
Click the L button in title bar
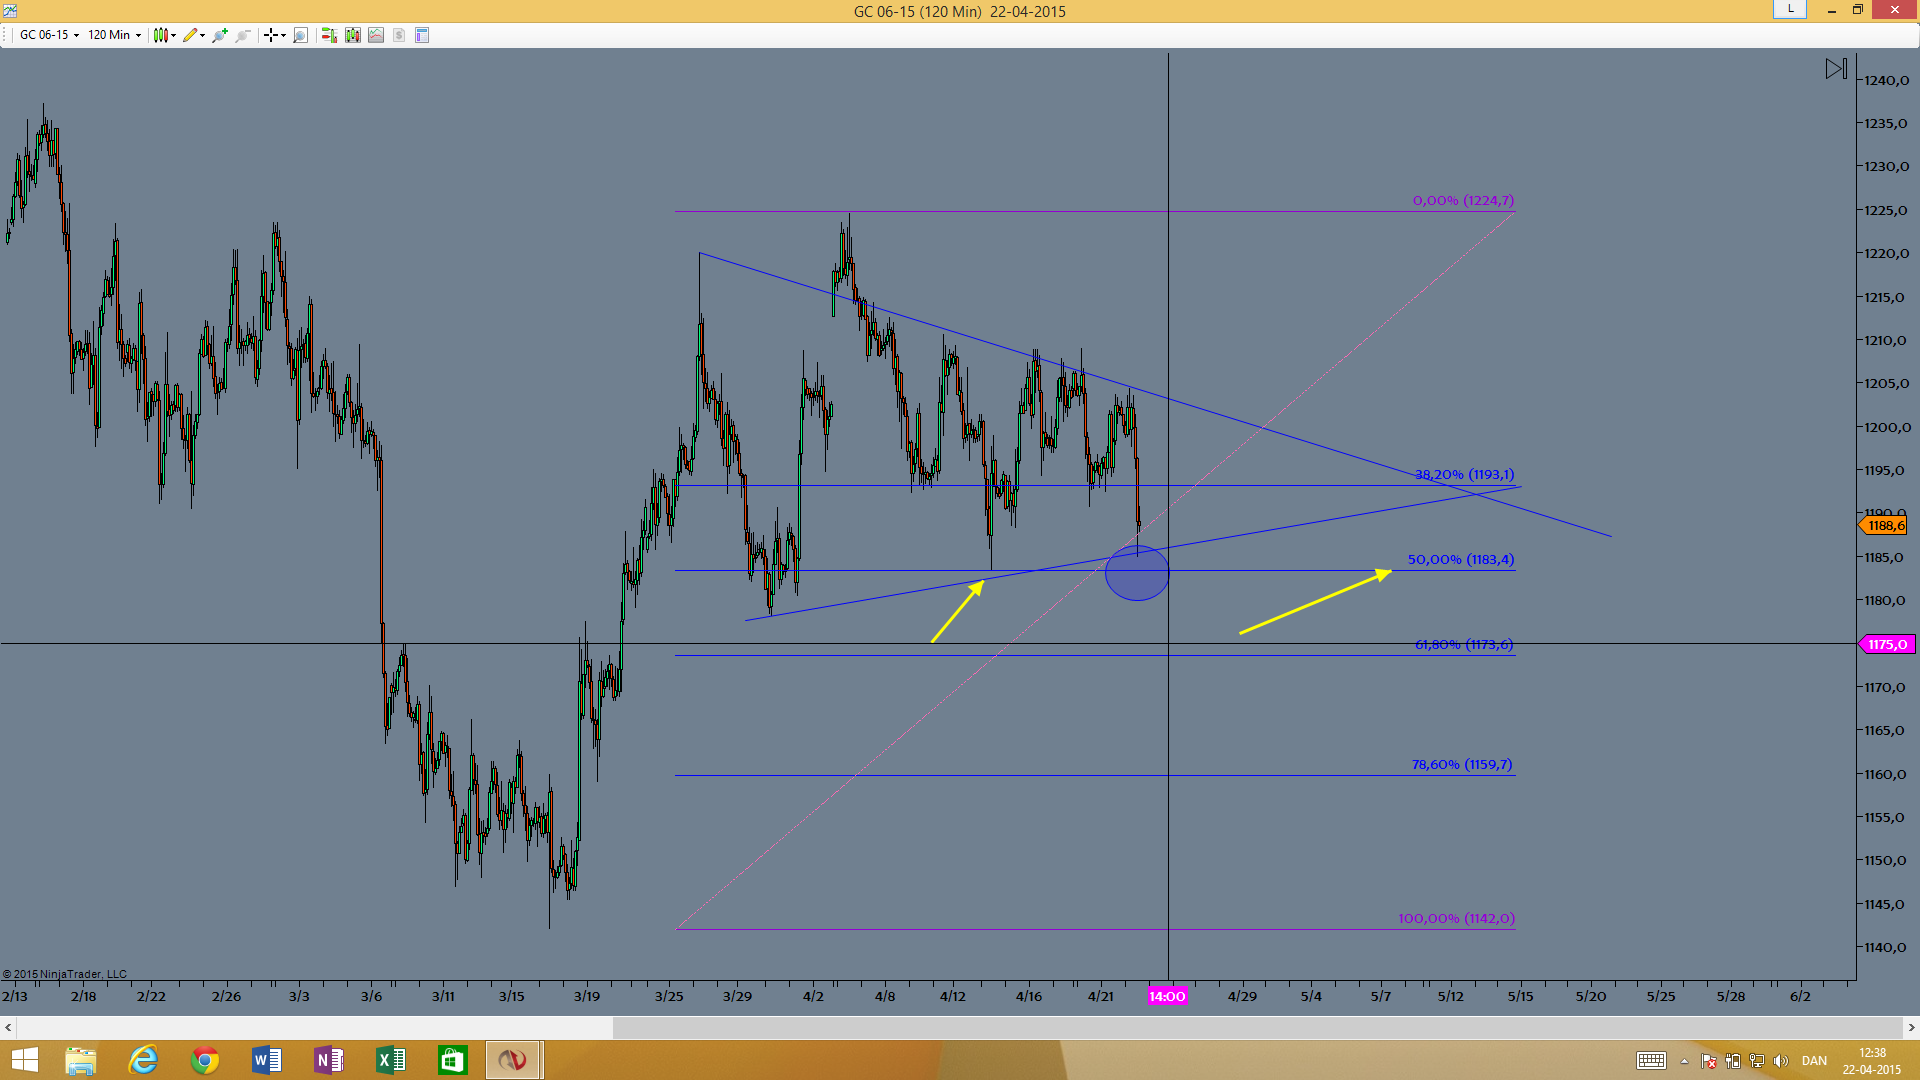1790,9
